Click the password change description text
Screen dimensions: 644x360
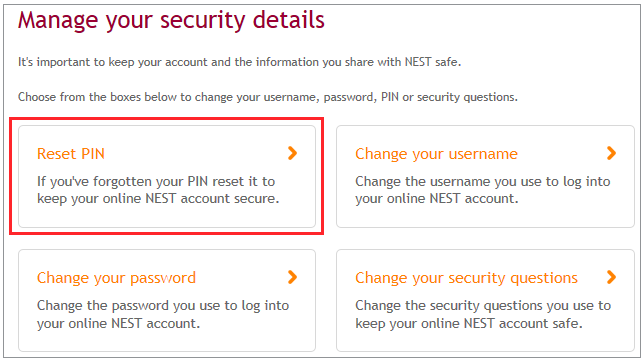(163, 314)
